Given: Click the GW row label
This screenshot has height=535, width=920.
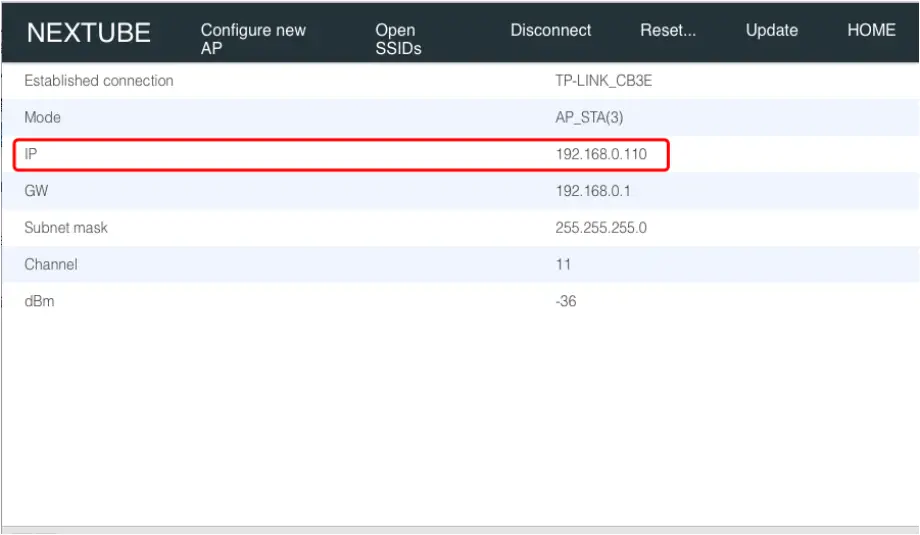Looking at the screenshot, I should click(37, 191).
